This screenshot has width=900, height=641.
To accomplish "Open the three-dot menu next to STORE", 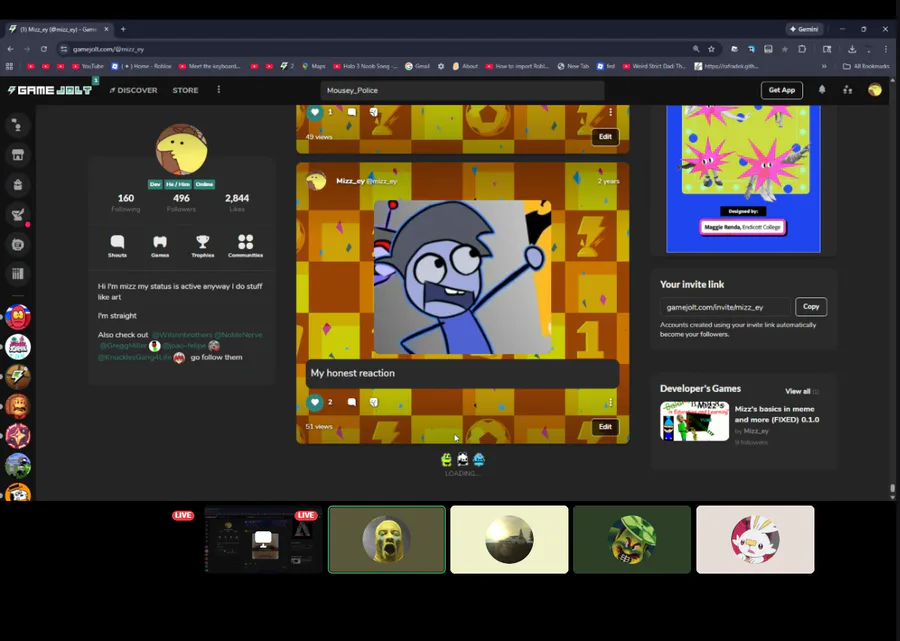I will pos(219,90).
